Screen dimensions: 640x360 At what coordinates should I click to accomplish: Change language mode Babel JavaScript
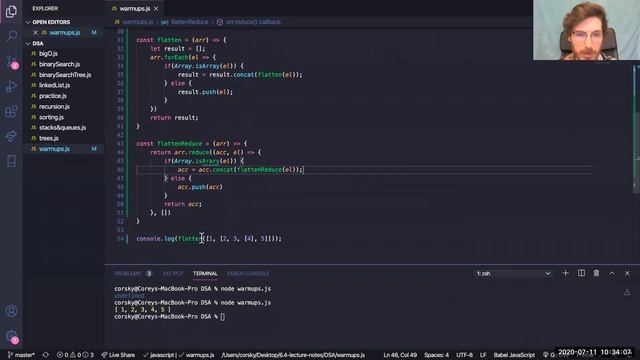514,355
